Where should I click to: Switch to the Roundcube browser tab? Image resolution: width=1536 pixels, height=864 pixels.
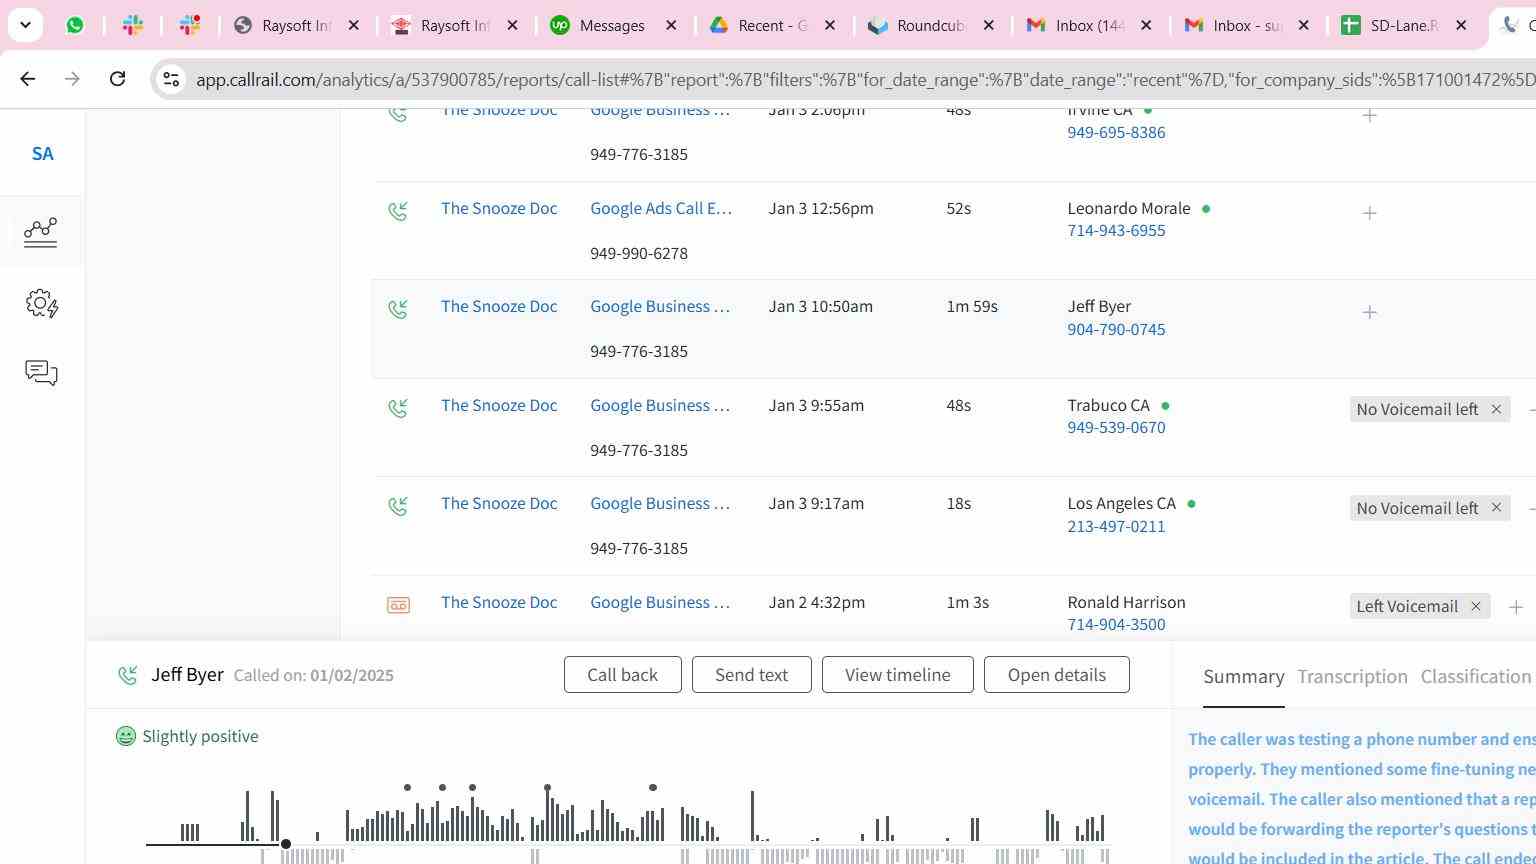point(932,25)
